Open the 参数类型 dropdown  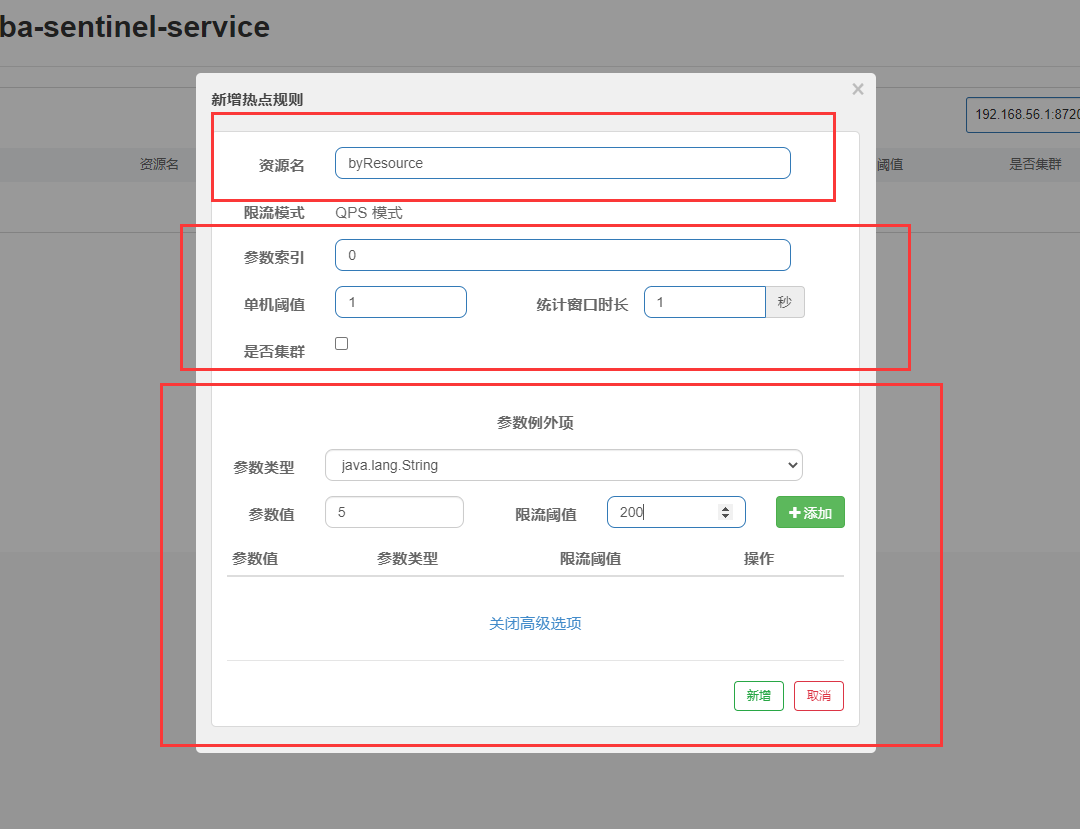pos(563,464)
